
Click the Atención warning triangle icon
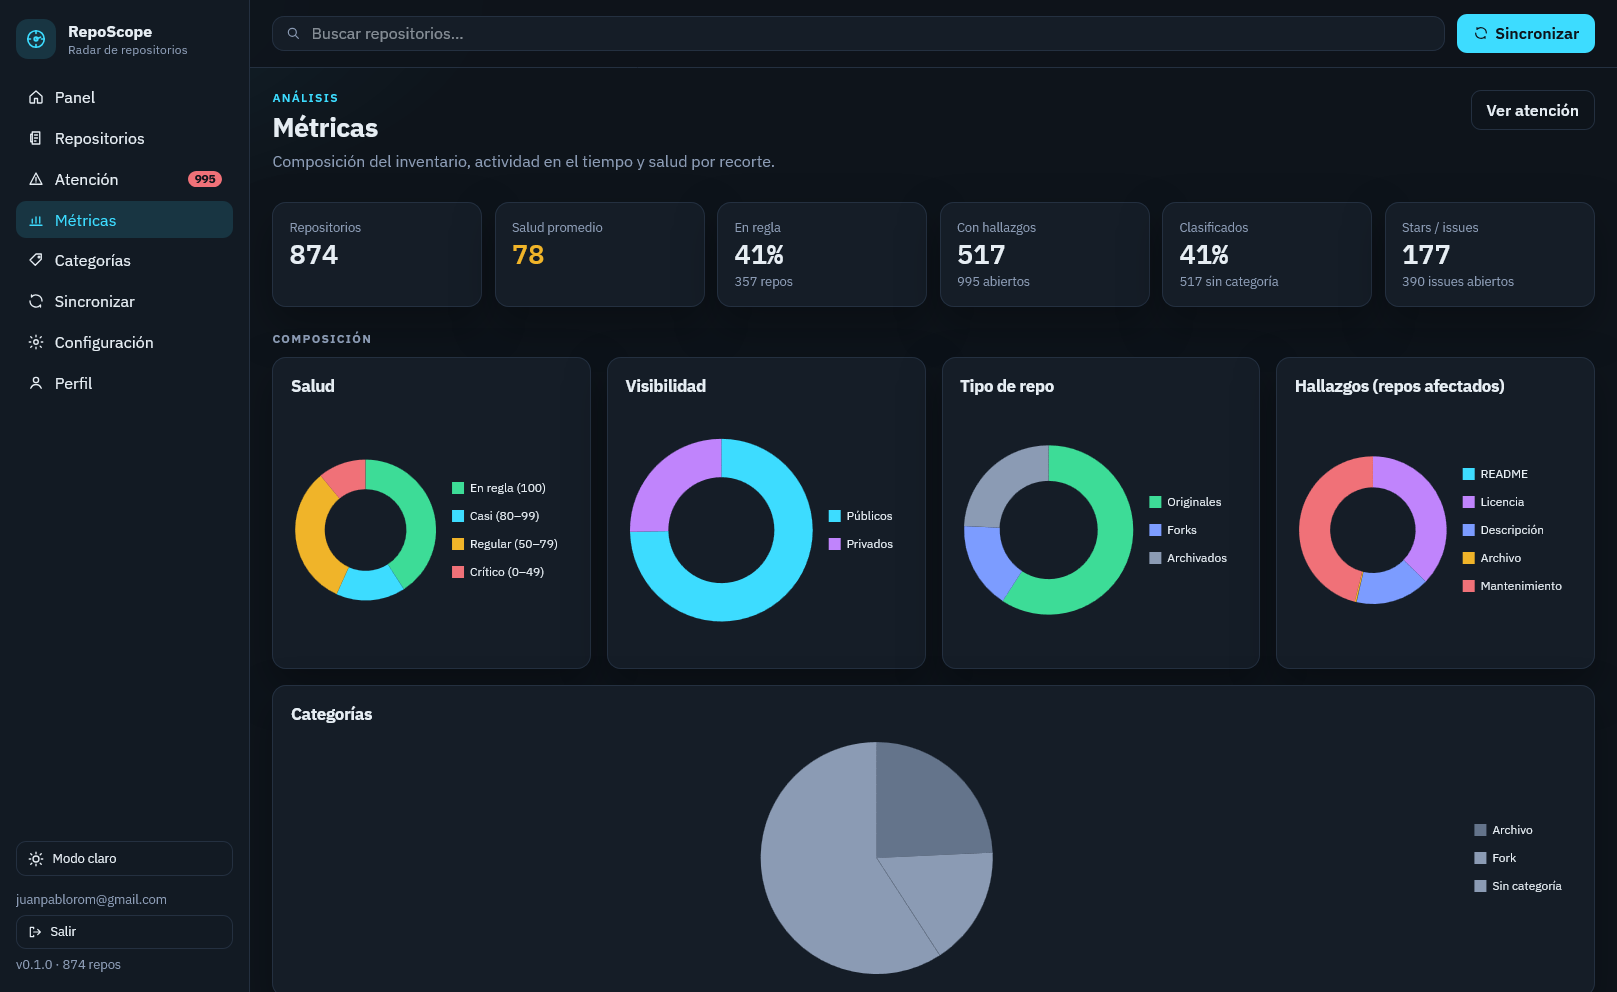click(36, 180)
